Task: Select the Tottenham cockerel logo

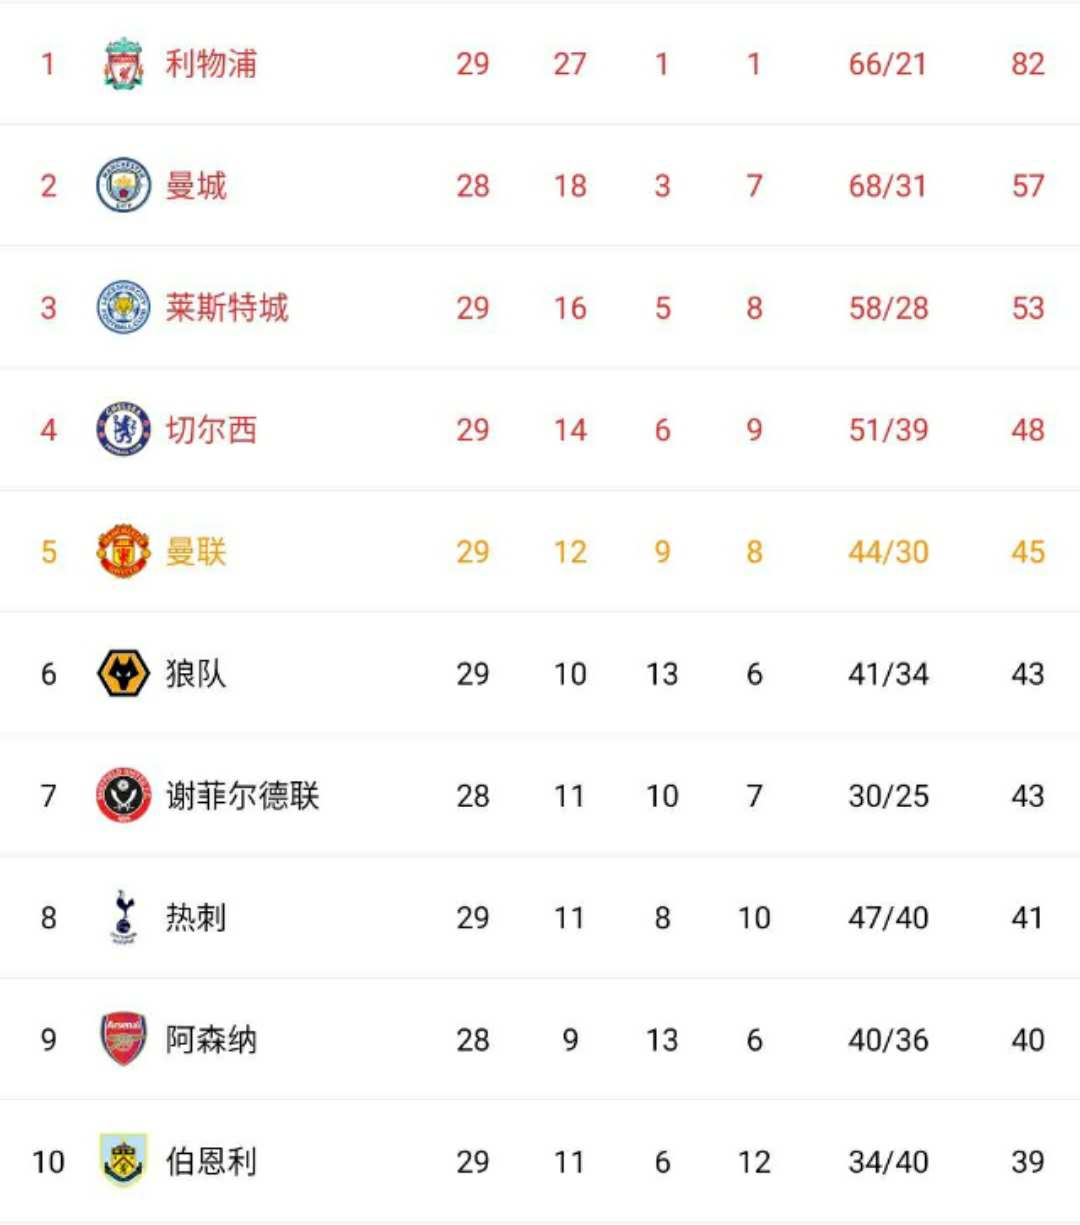Action: (124, 917)
